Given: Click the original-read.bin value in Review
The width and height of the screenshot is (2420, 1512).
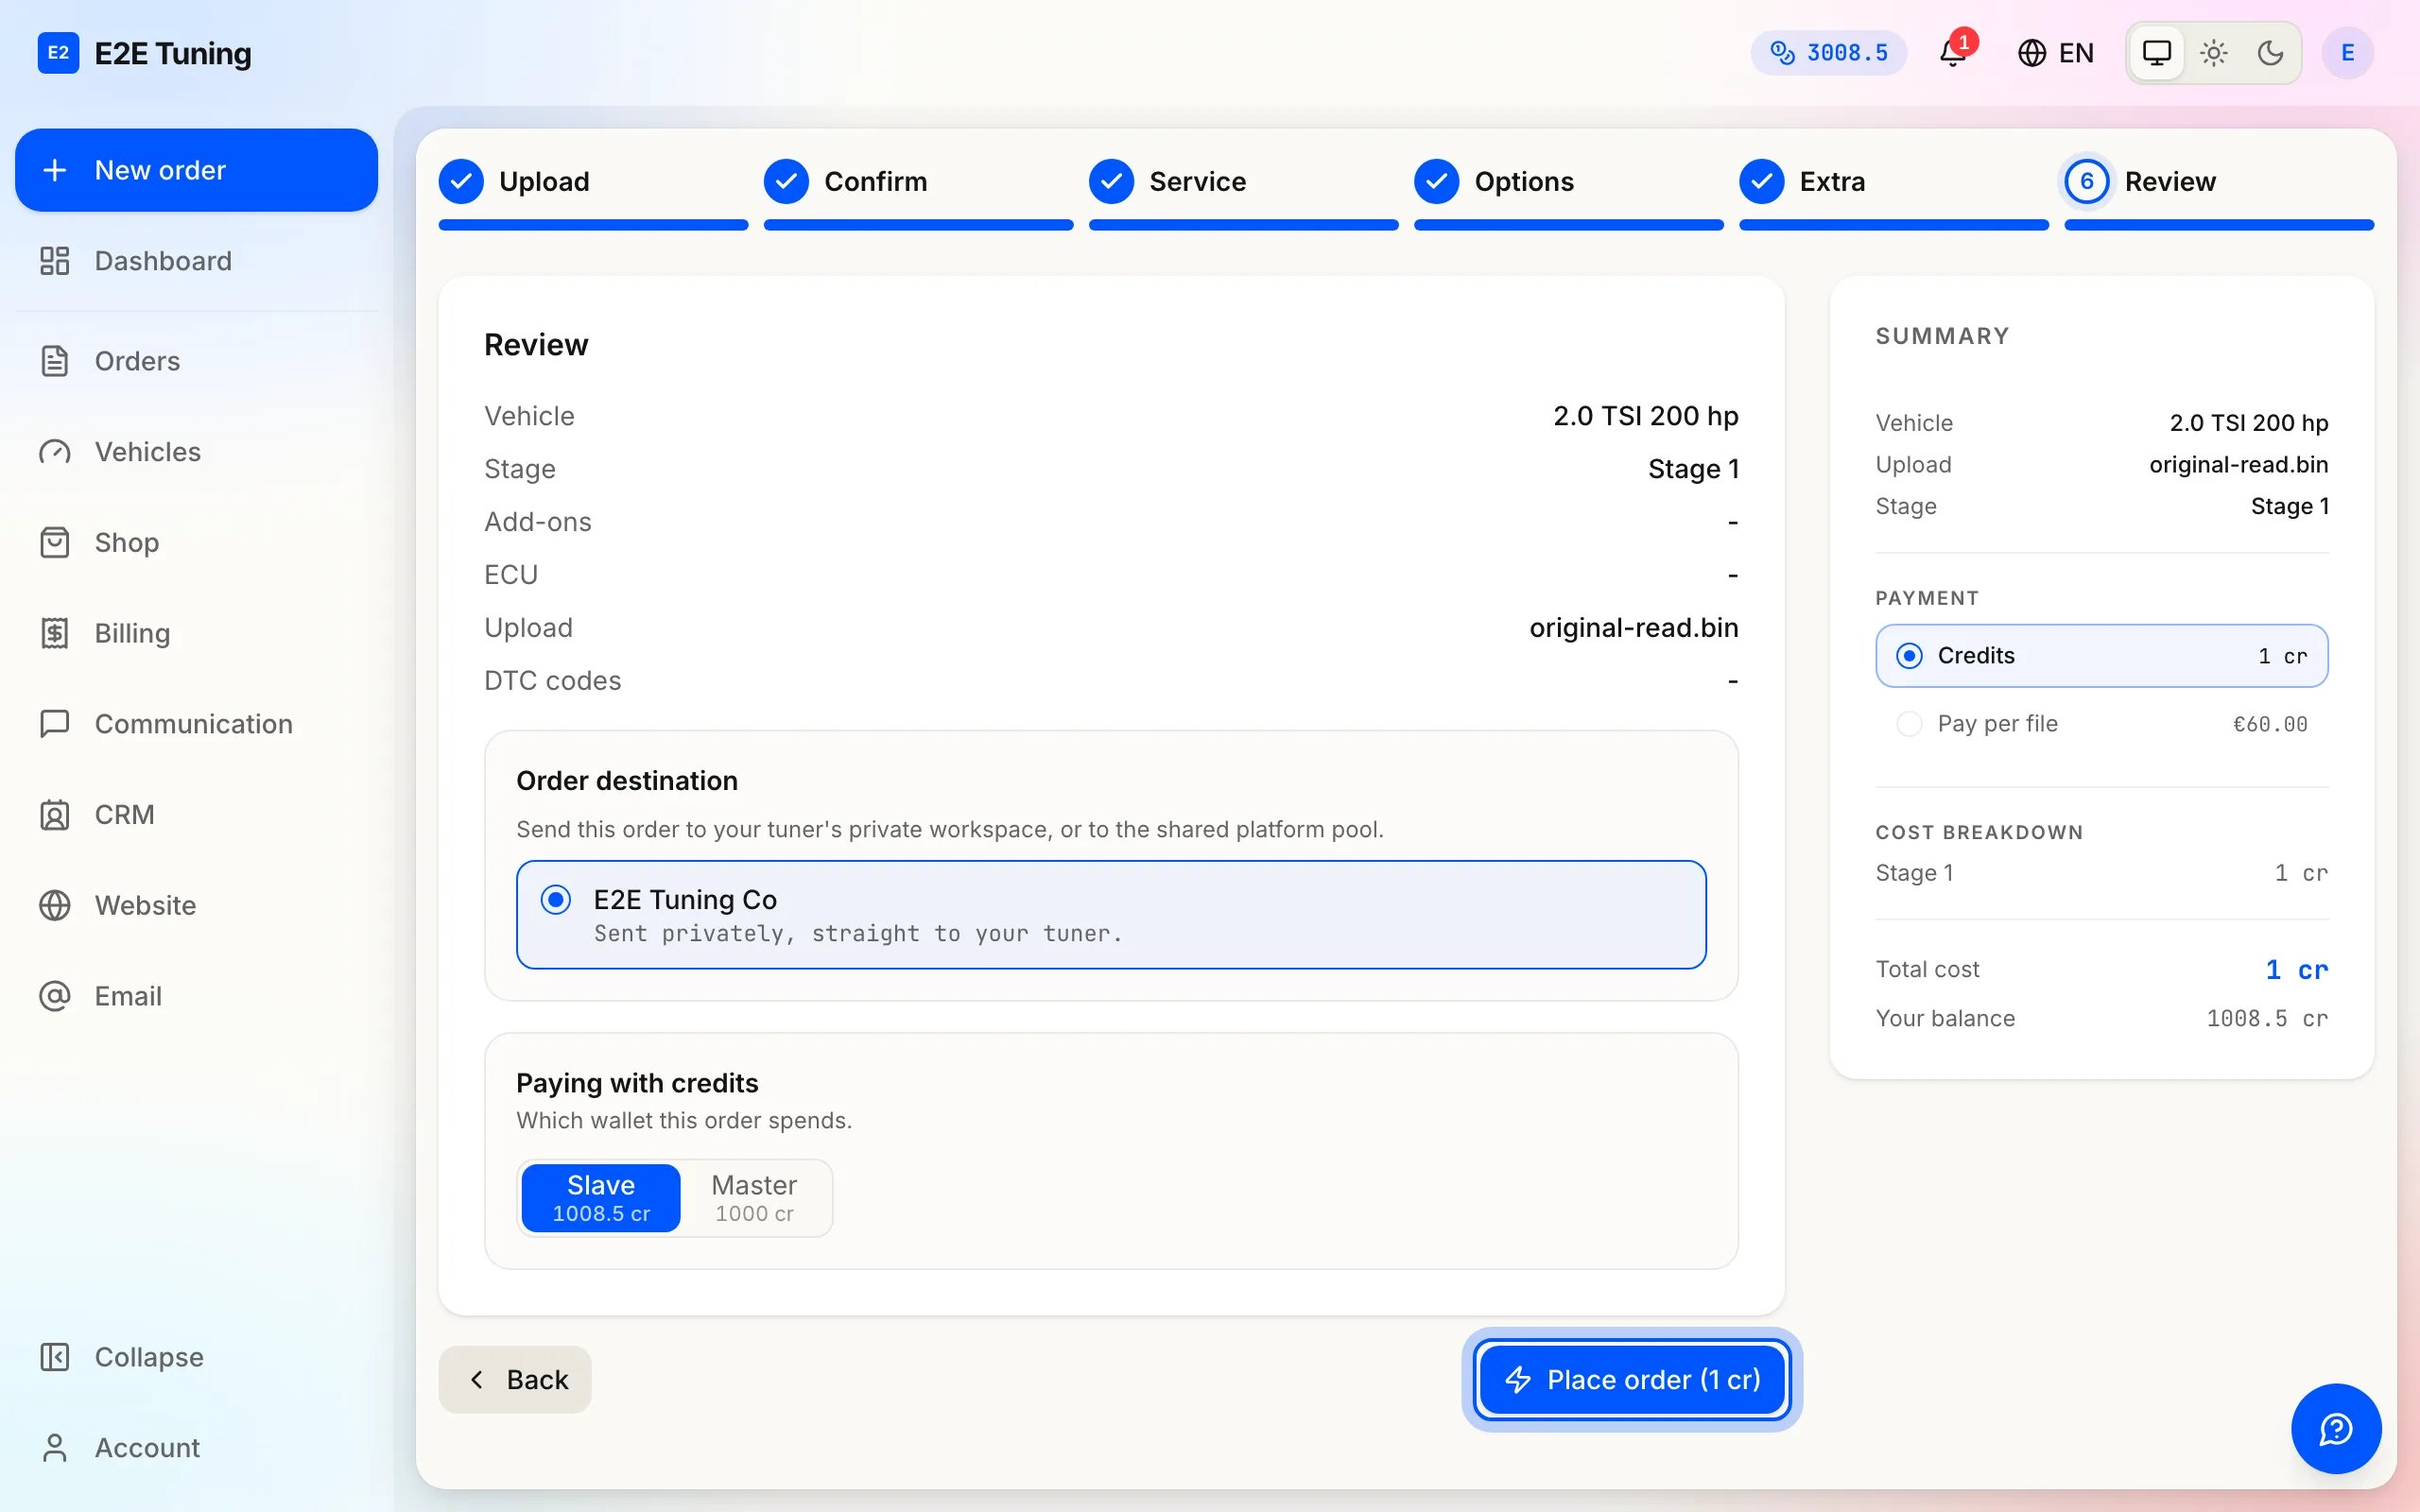Looking at the screenshot, I should pyautogui.click(x=1634, y=628).
